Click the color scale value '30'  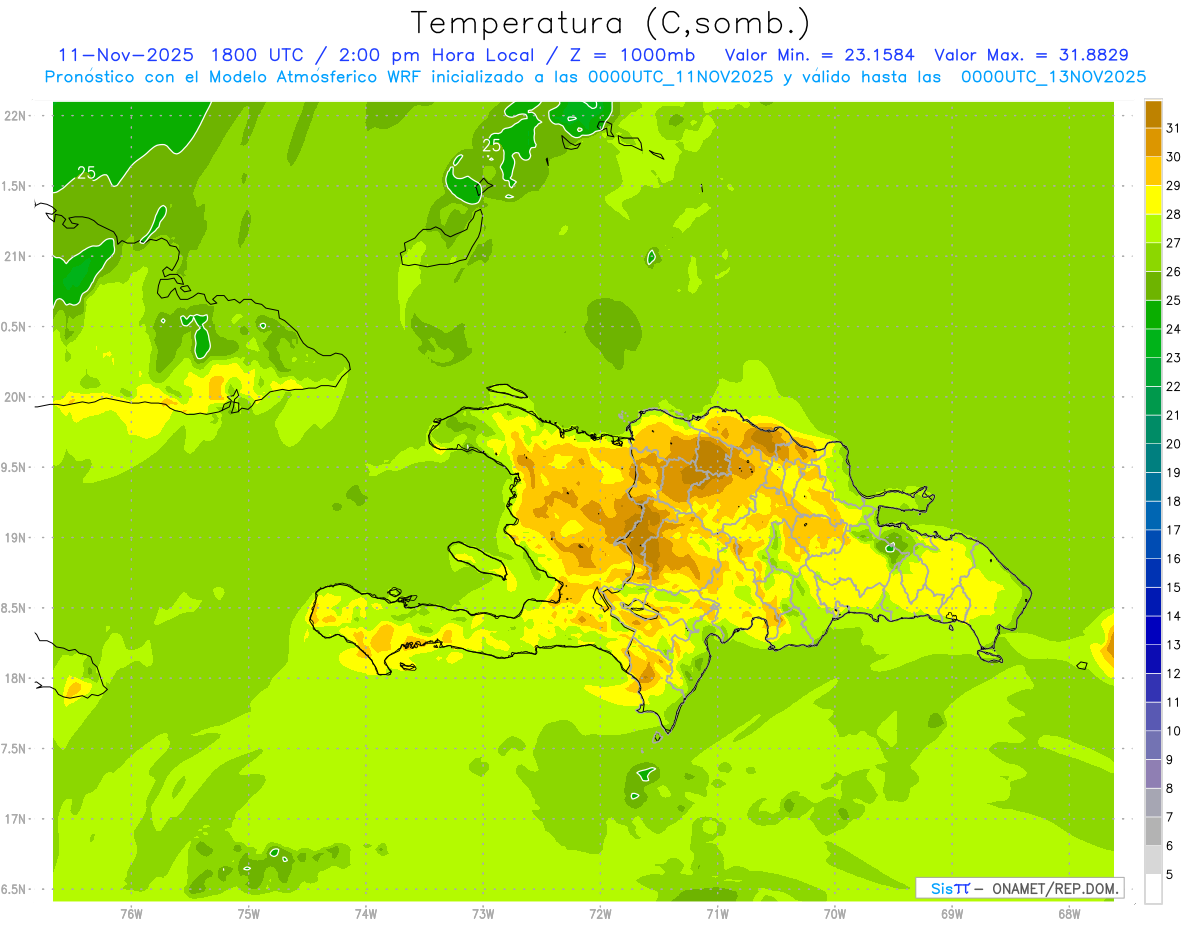(1174, 157)
